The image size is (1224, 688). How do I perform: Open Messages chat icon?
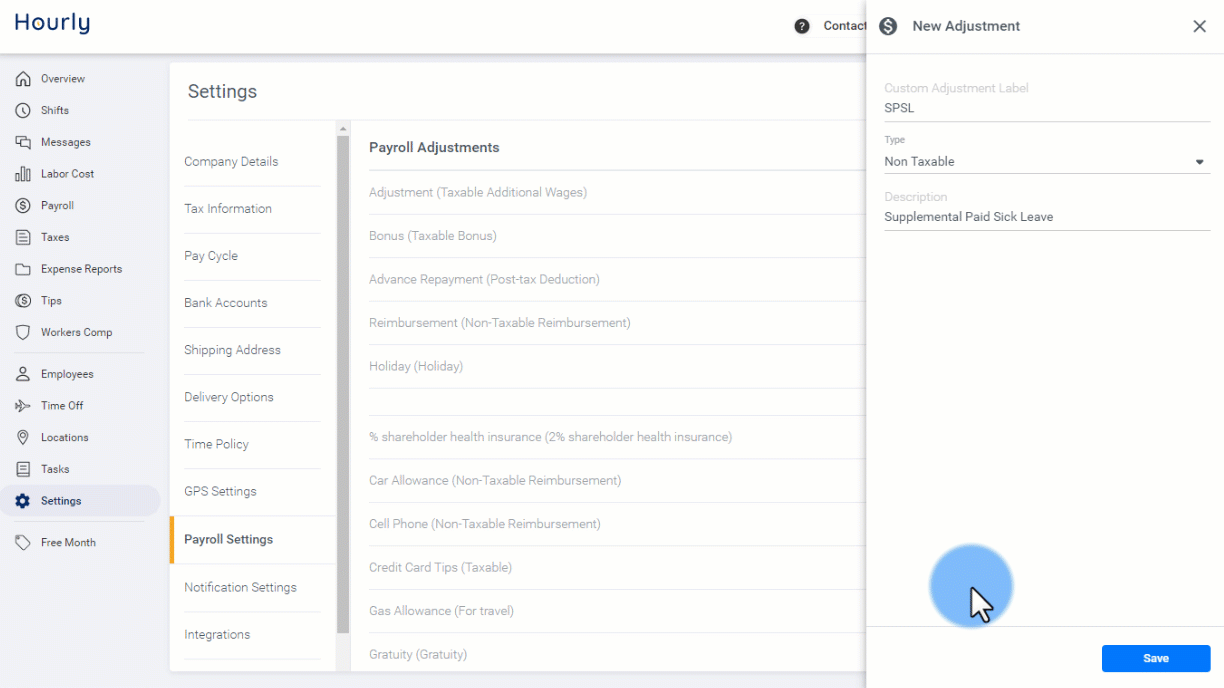tap(23, 143)
